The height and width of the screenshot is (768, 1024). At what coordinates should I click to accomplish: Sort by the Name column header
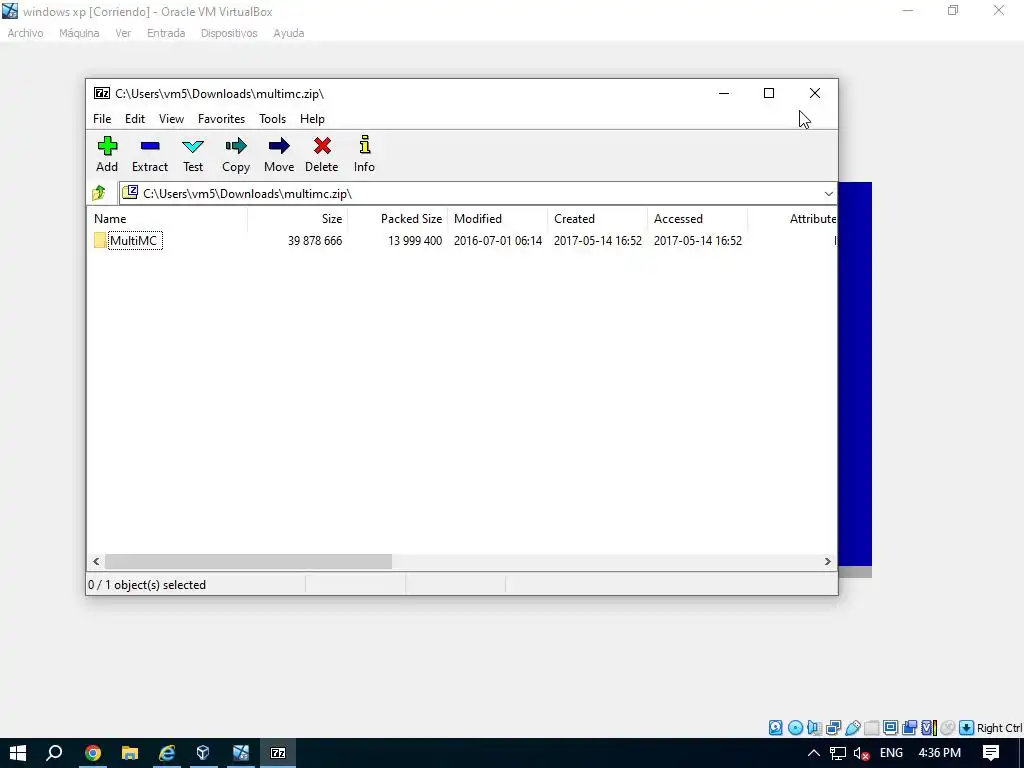point(167,219)
